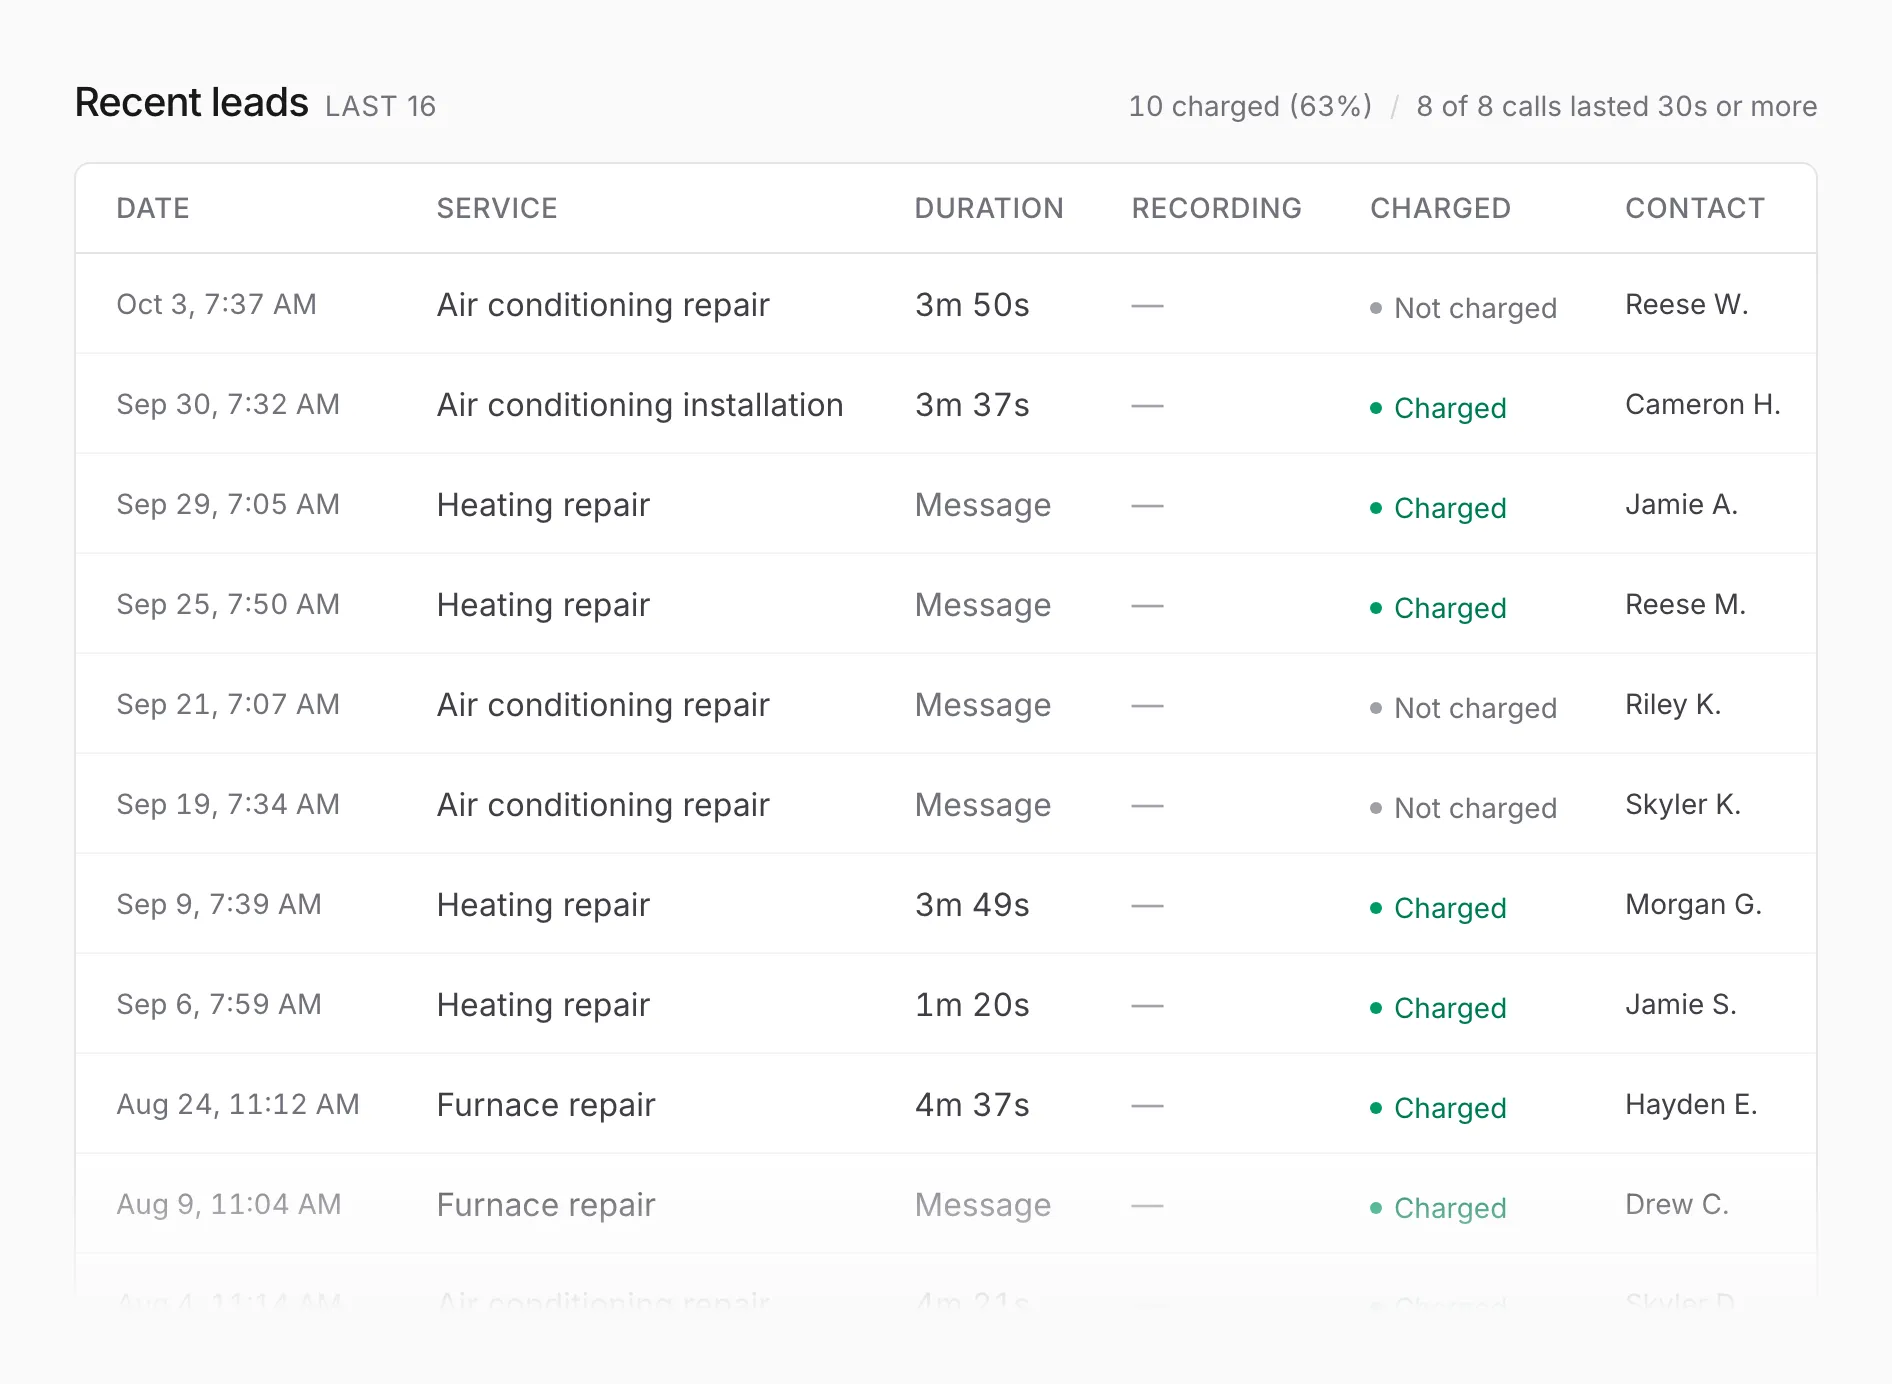Click Heating repair in Sep 6 row
Screen dimensions: 1892x1384
(x=543, y=1005)
